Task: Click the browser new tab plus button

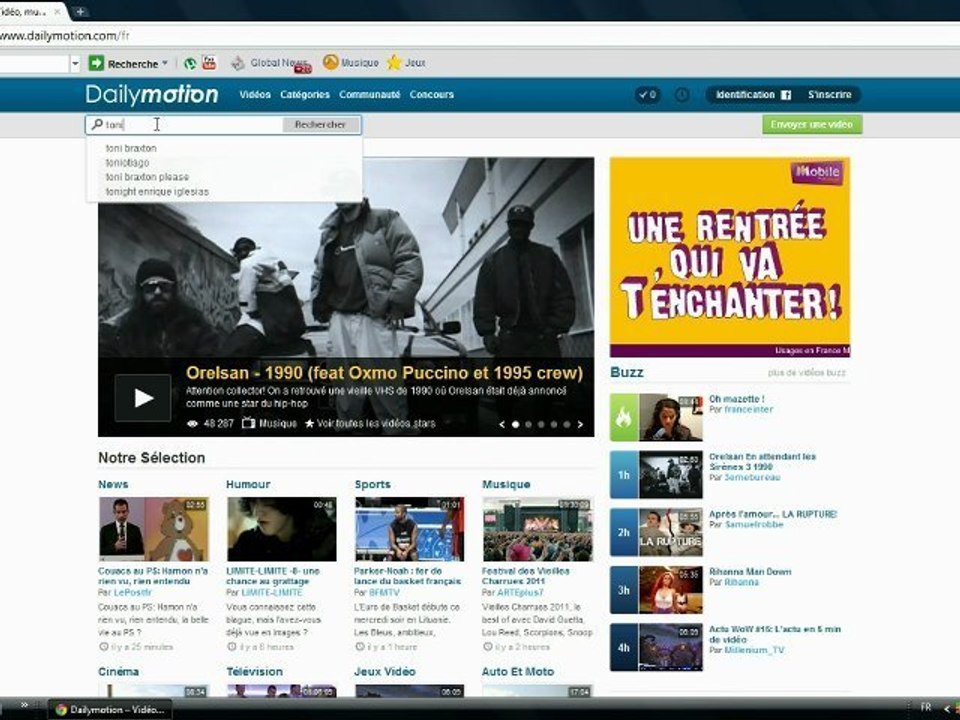Action: [x=80, y=11]
